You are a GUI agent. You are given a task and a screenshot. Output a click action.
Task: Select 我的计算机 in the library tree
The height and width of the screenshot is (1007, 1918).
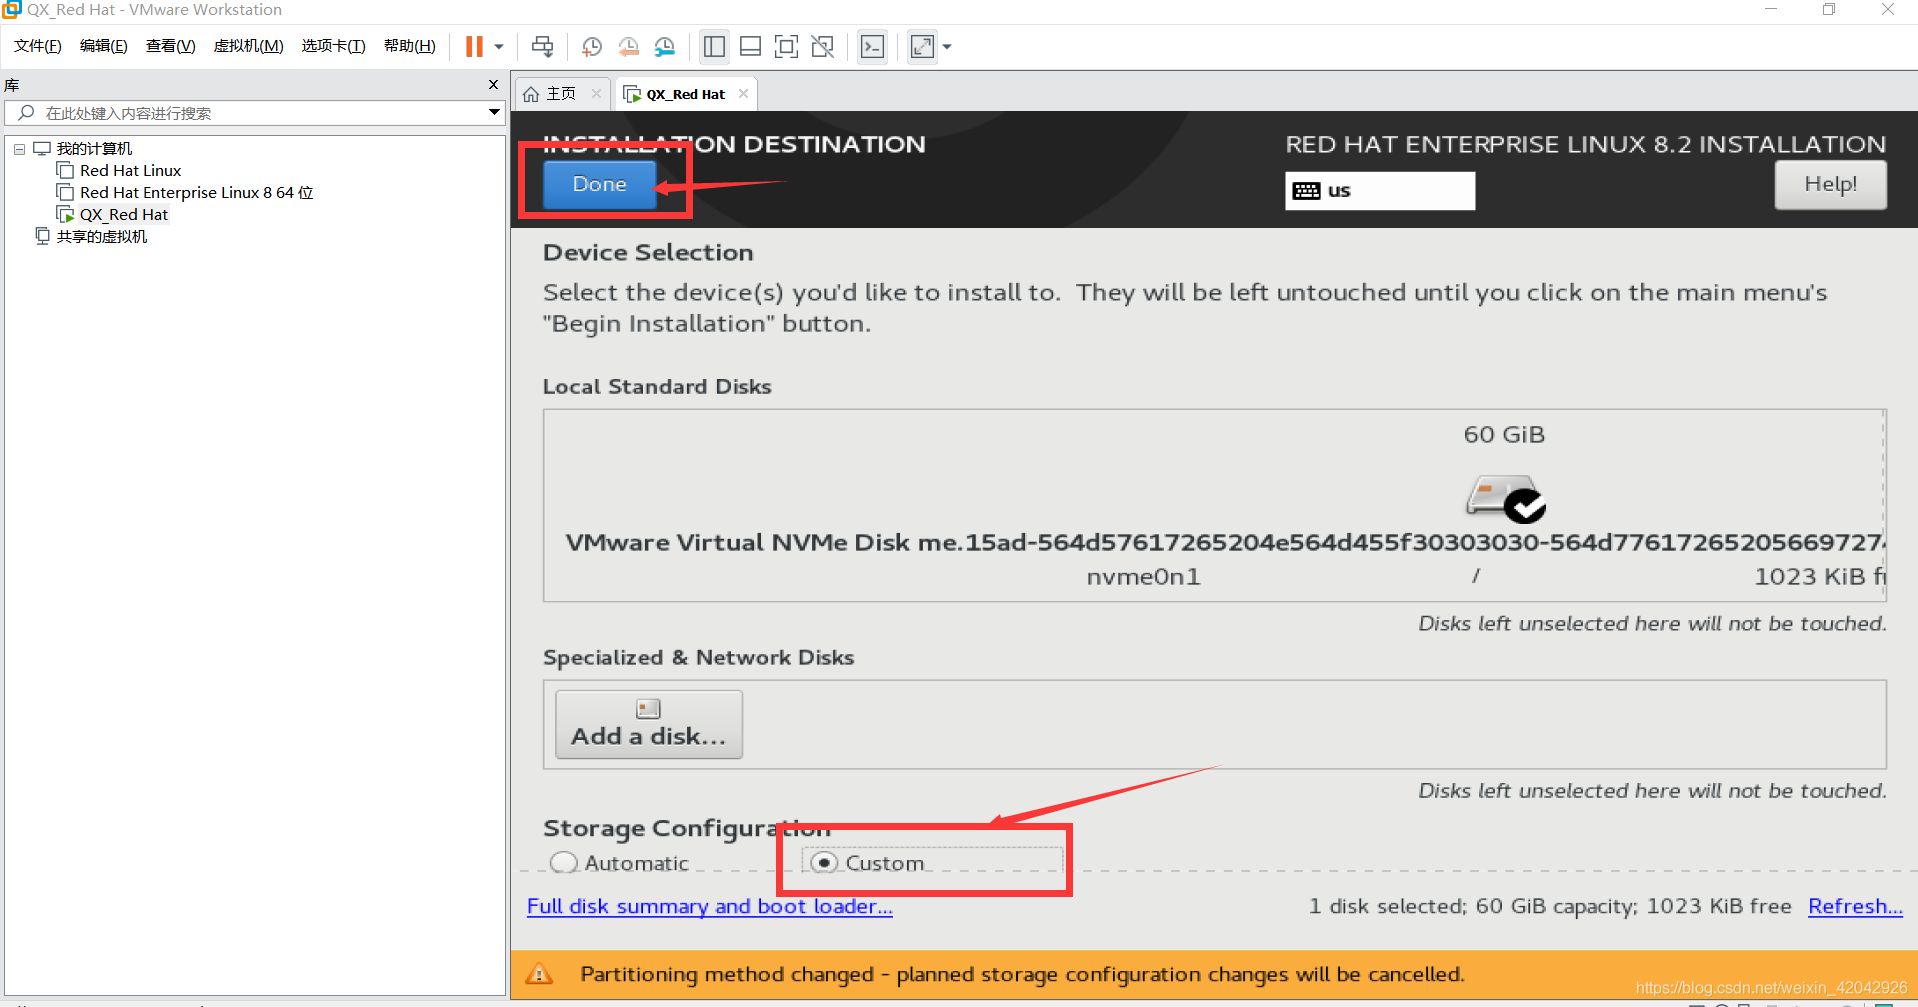coord(94,149)
